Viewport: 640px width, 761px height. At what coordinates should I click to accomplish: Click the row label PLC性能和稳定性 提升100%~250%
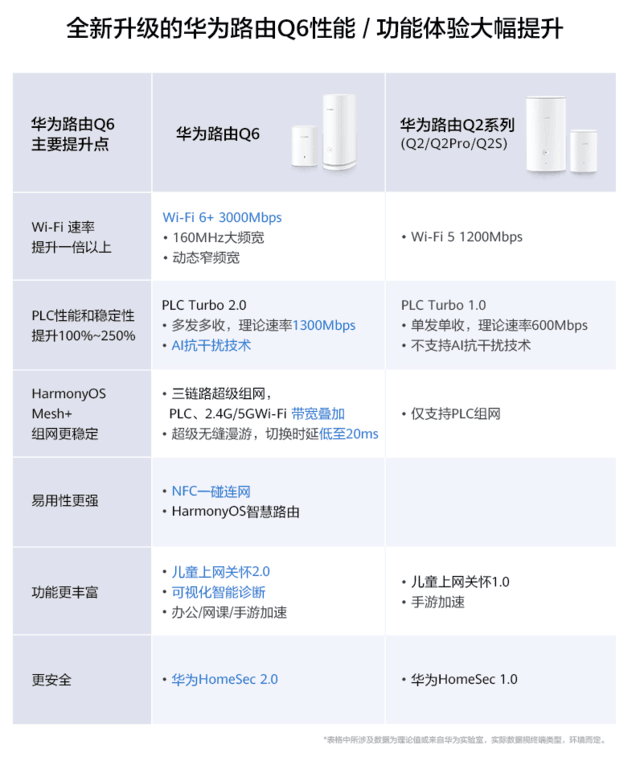pyautogui.click(x=83, y=325)
